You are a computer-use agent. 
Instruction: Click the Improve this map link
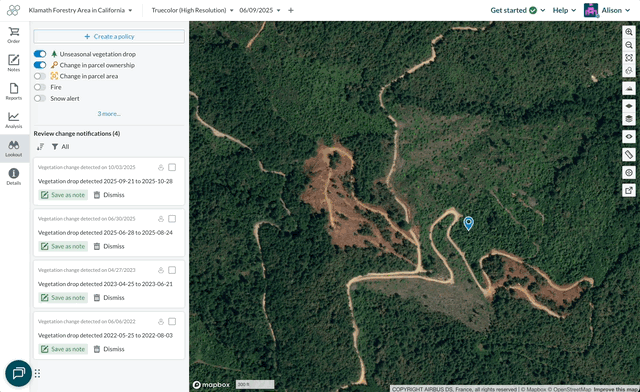coord(616,389)
